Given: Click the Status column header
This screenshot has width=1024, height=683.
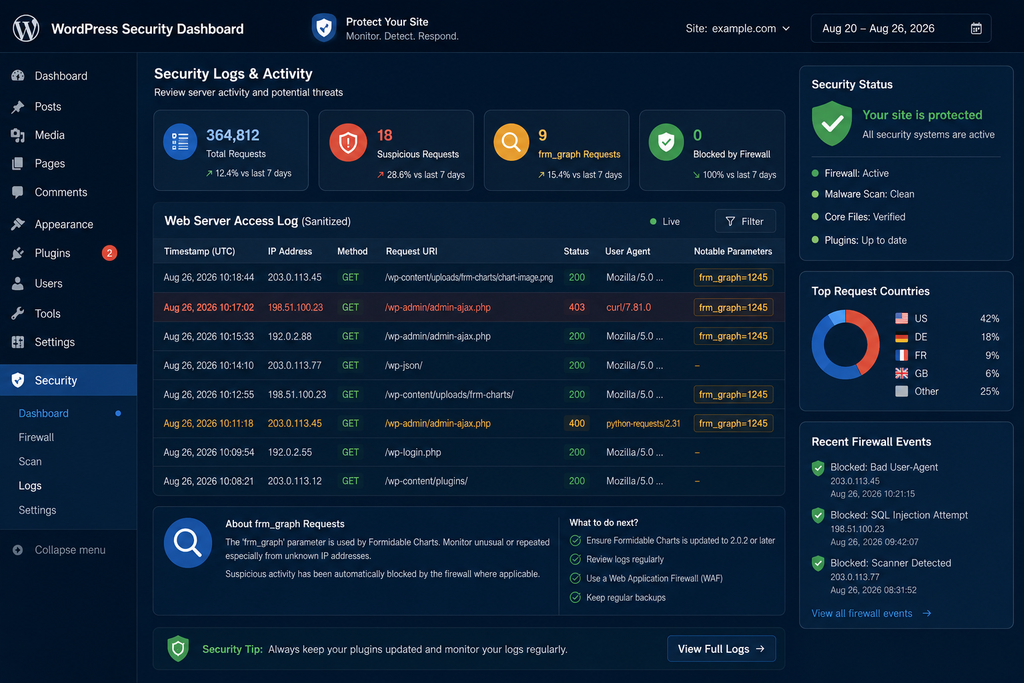Looking at the screenshot, I should [576, 251].
